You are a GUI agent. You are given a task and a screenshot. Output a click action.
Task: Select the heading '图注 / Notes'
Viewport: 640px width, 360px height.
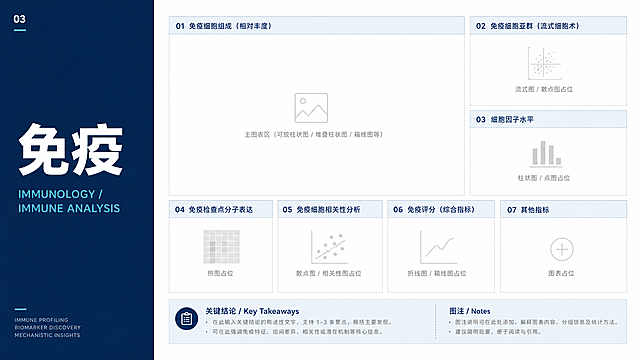[469, 311]
